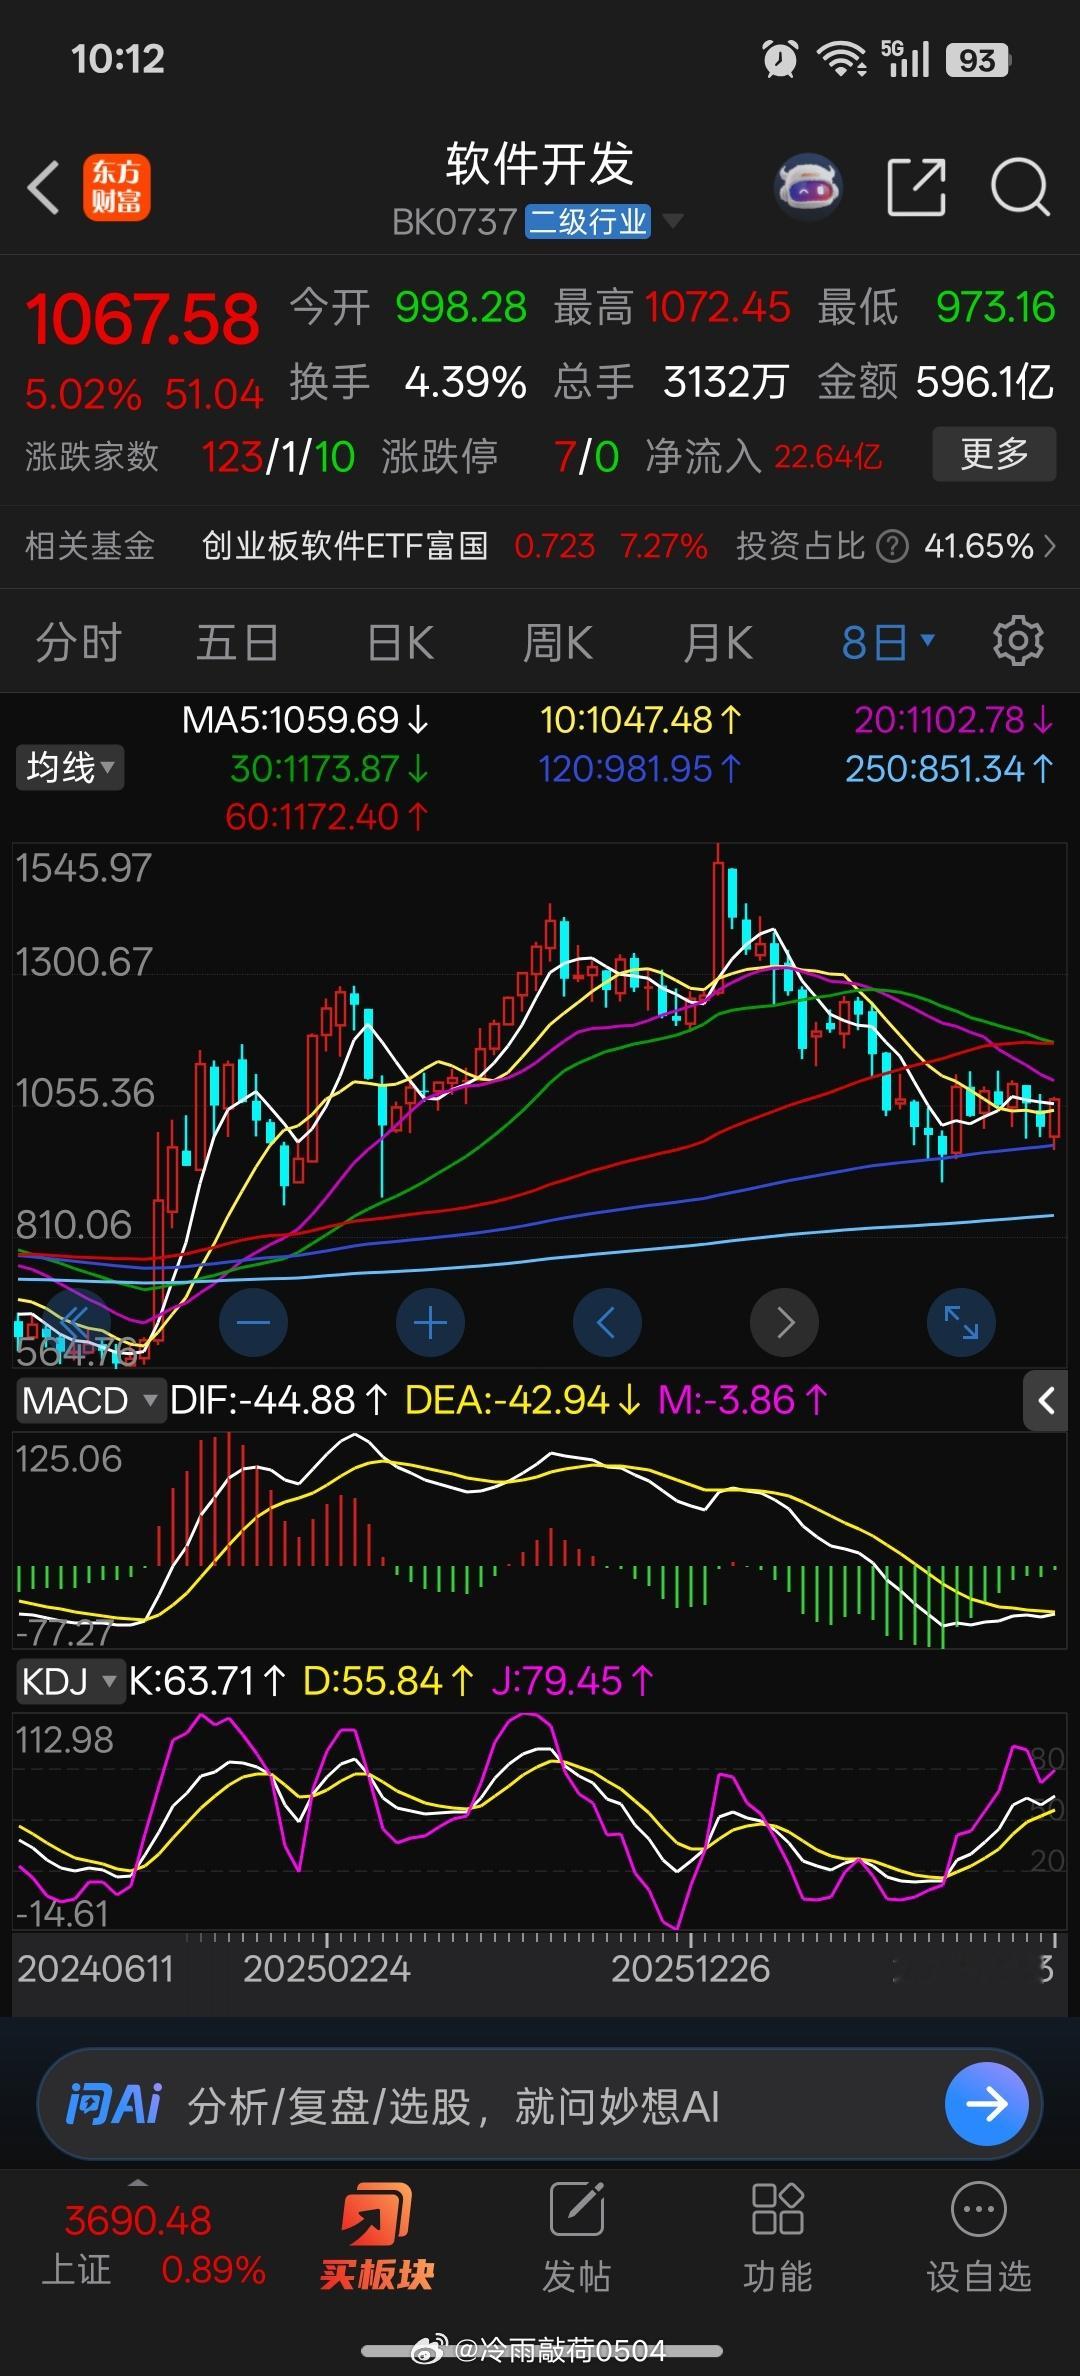Collapse indicator panel side arrow
This screenshot has height=2376, width=1080.
pos(1046,1401)
